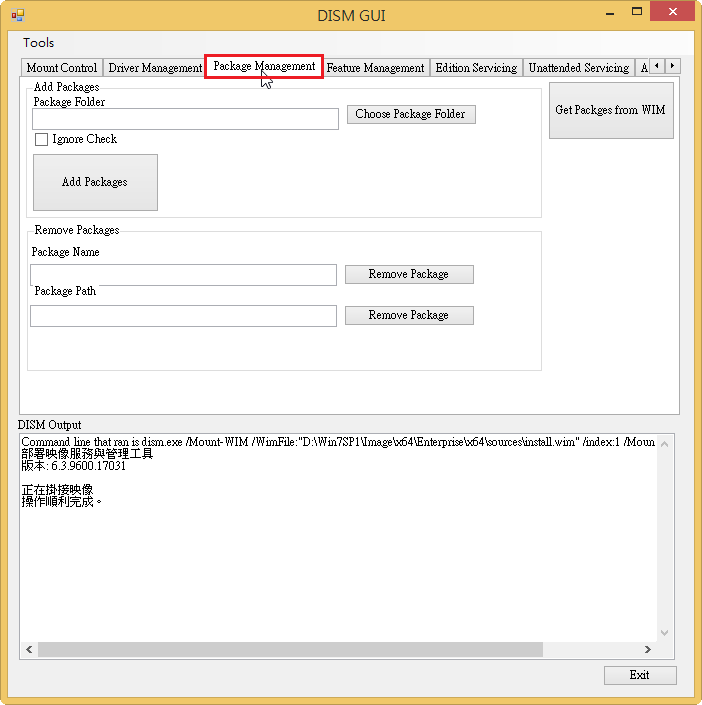Click Get Packages from WIM button
Screen dimensions: 702x705
610,110
